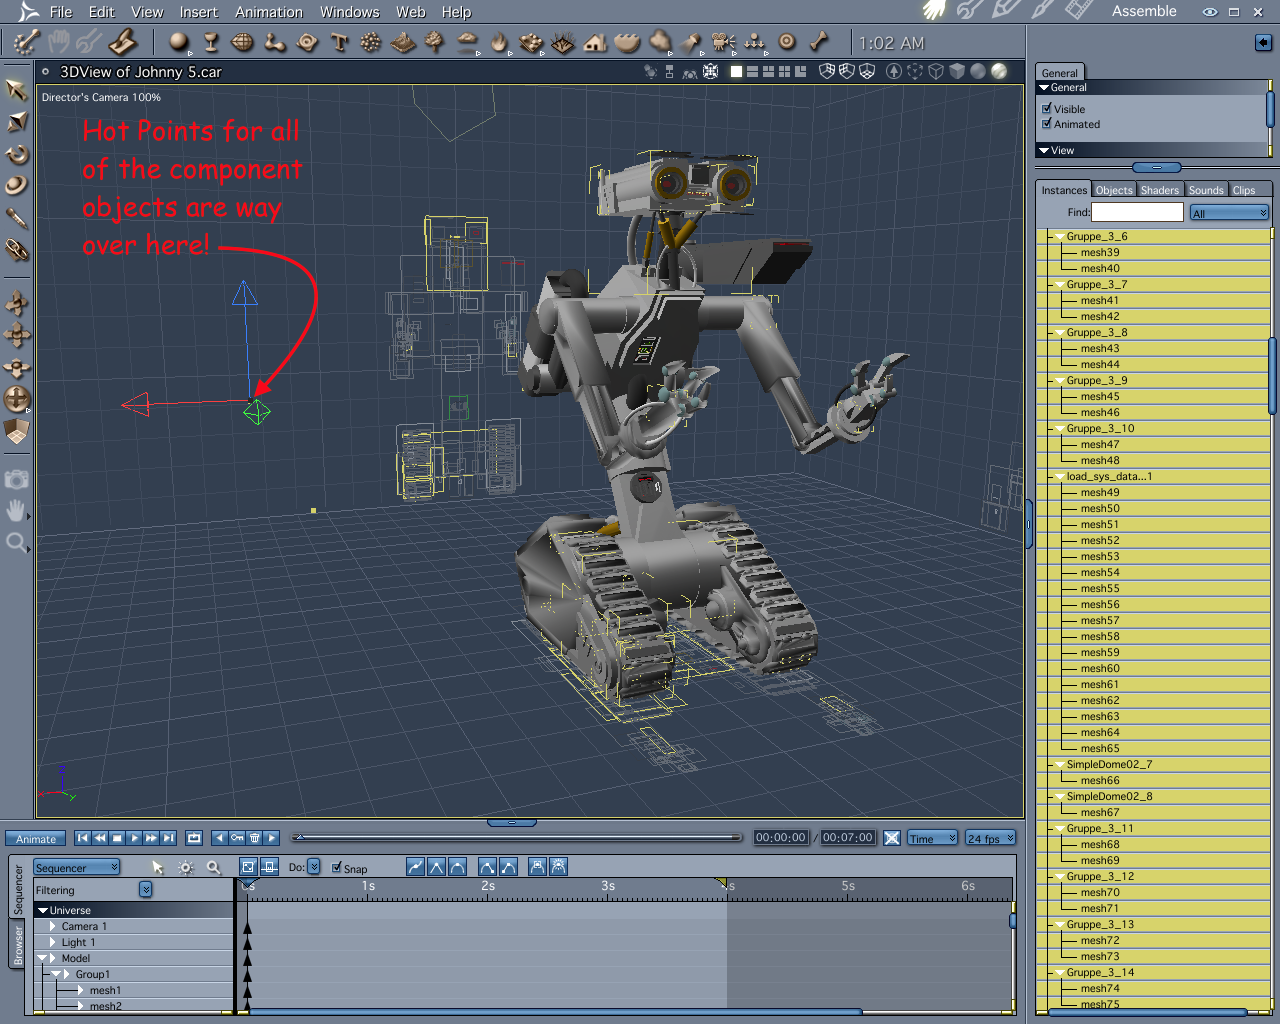Insert a target helper object
The width and height of the screenshot is (1280, 1024).
787,42
